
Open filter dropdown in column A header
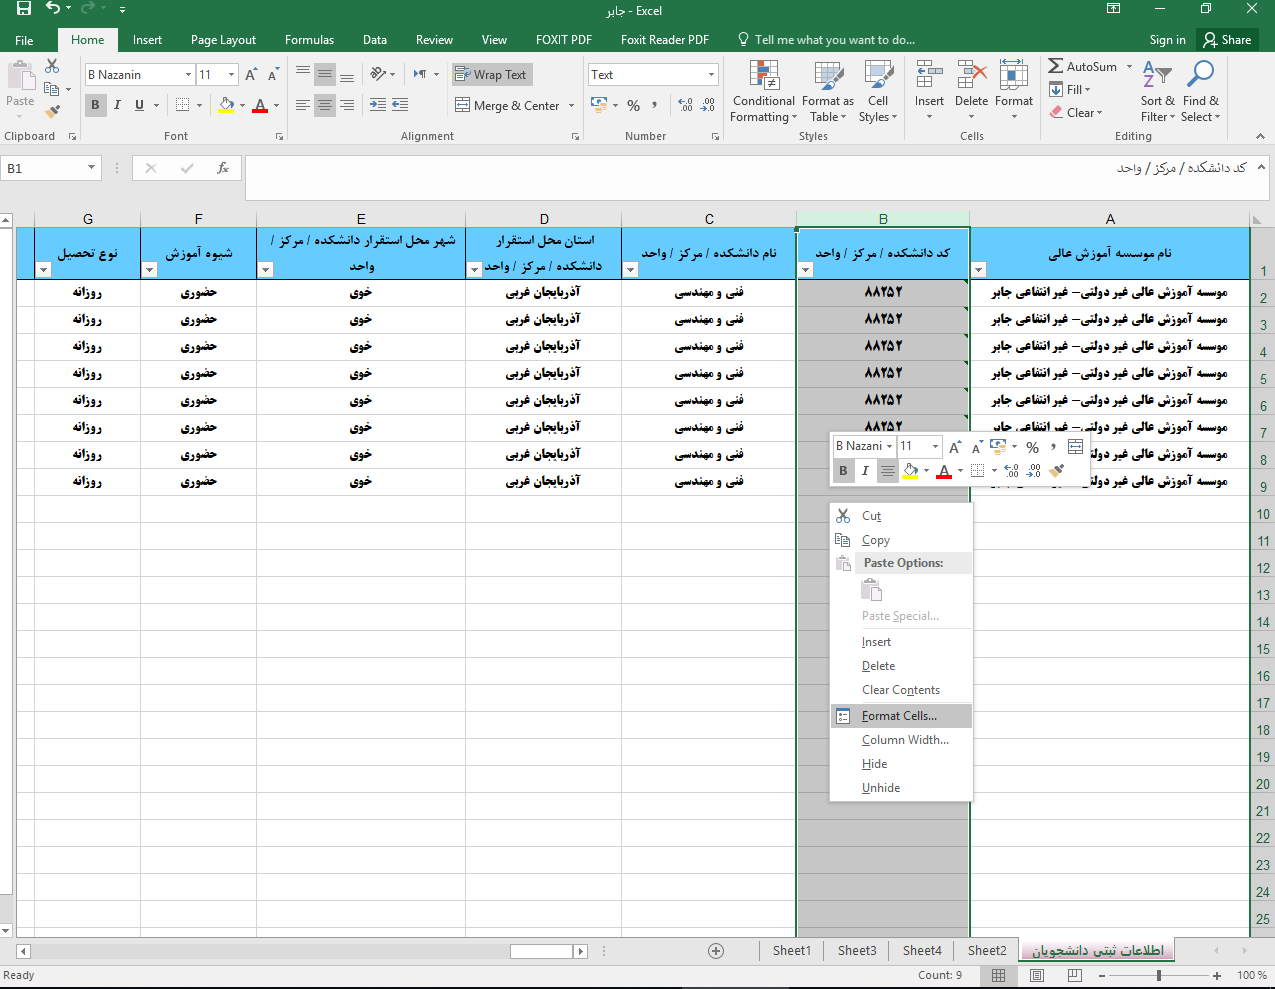(979, 269)
